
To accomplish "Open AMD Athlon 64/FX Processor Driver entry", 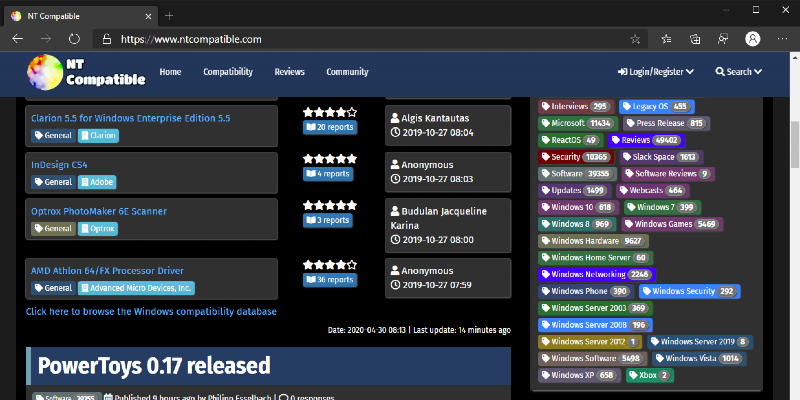I will pos(107,271).
